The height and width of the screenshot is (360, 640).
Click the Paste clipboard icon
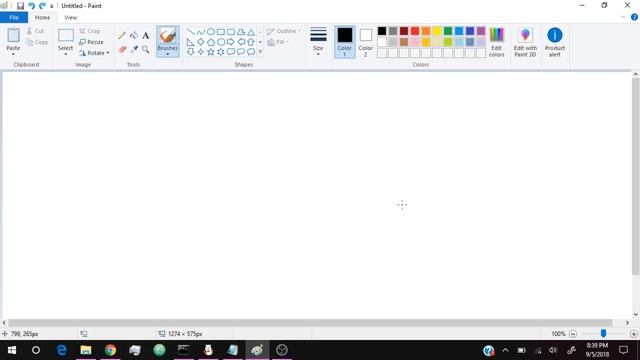[13, 35]
